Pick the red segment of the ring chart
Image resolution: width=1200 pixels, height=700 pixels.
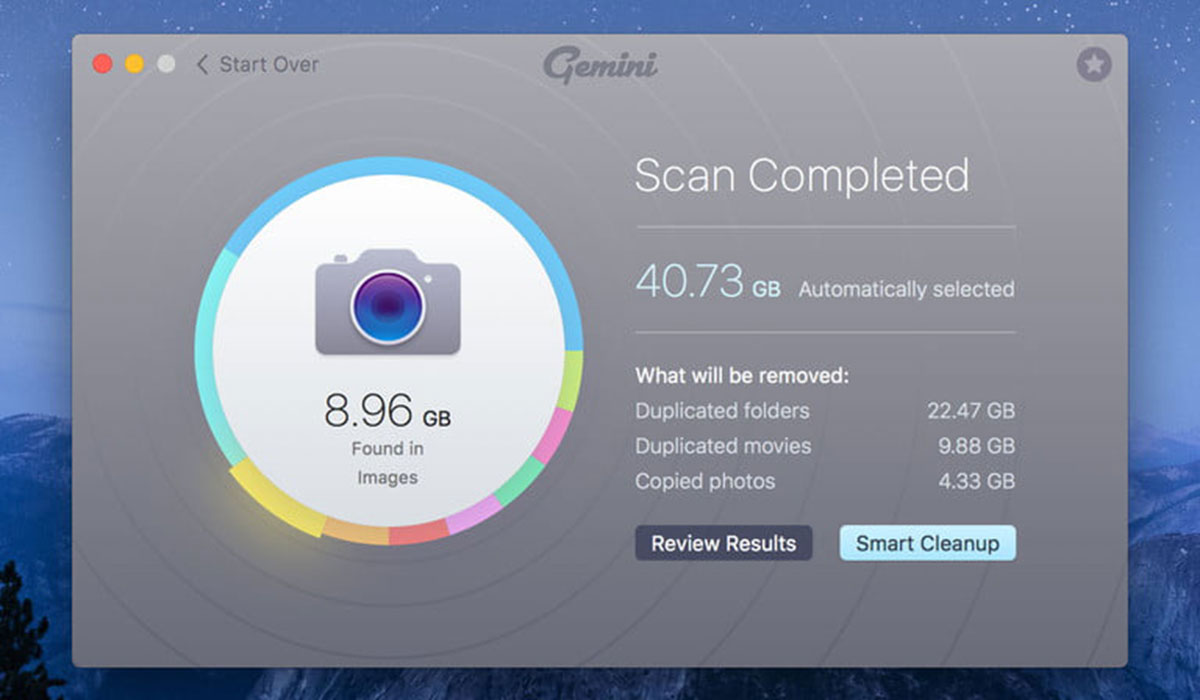(419, 531)
